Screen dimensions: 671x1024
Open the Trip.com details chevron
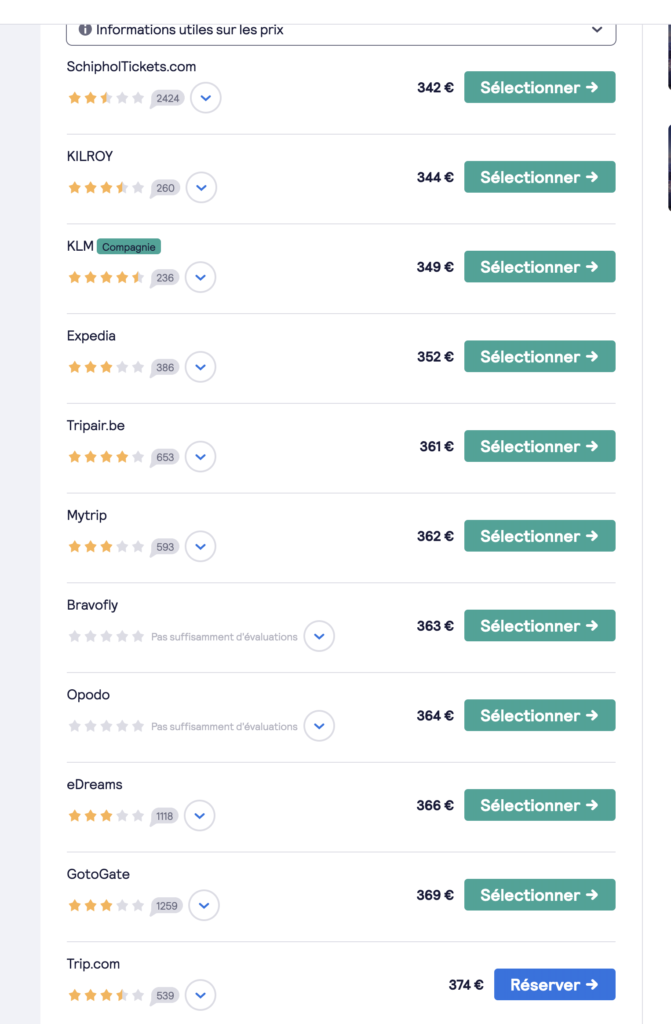[x=201, y=995]
